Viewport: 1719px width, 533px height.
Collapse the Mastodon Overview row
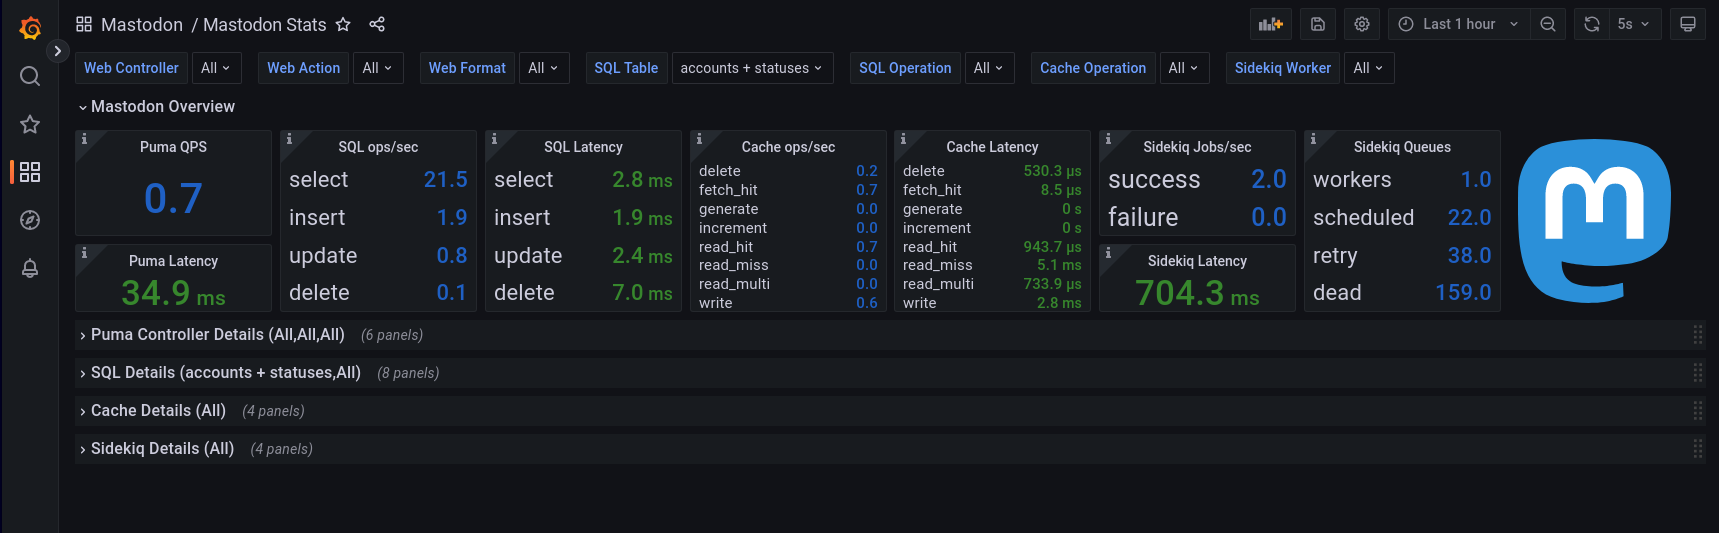coord(162,107)
